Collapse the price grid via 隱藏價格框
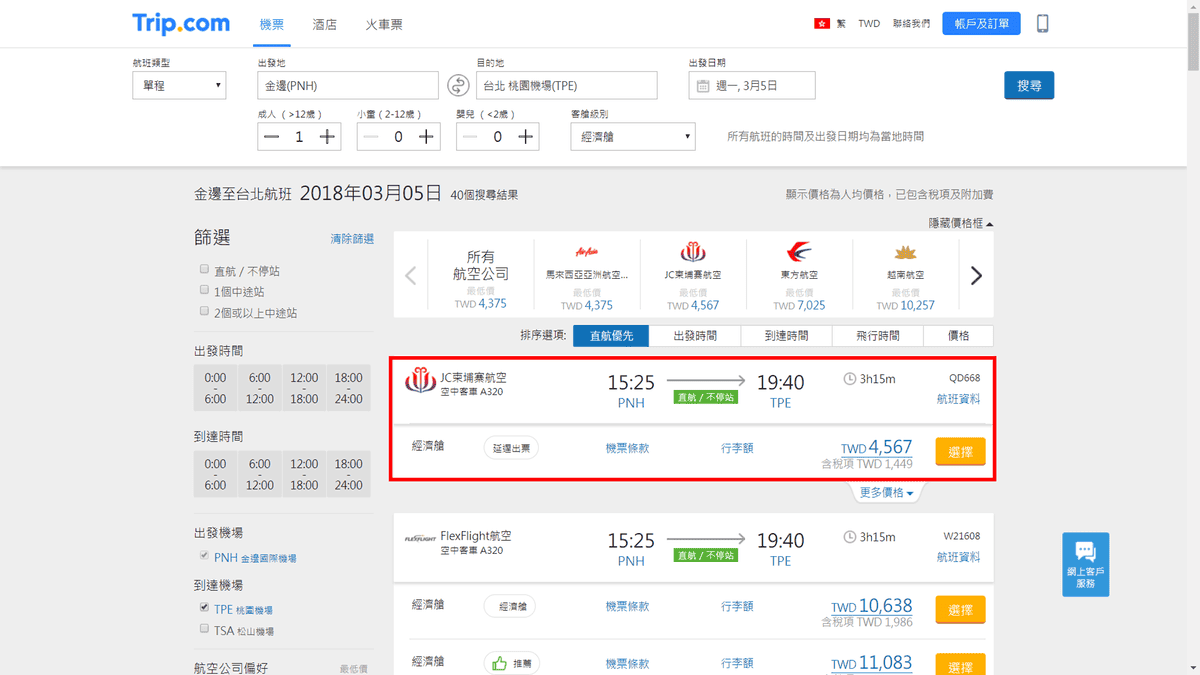1200x675 pixels. pyautogui.click(x=960, y=223)
